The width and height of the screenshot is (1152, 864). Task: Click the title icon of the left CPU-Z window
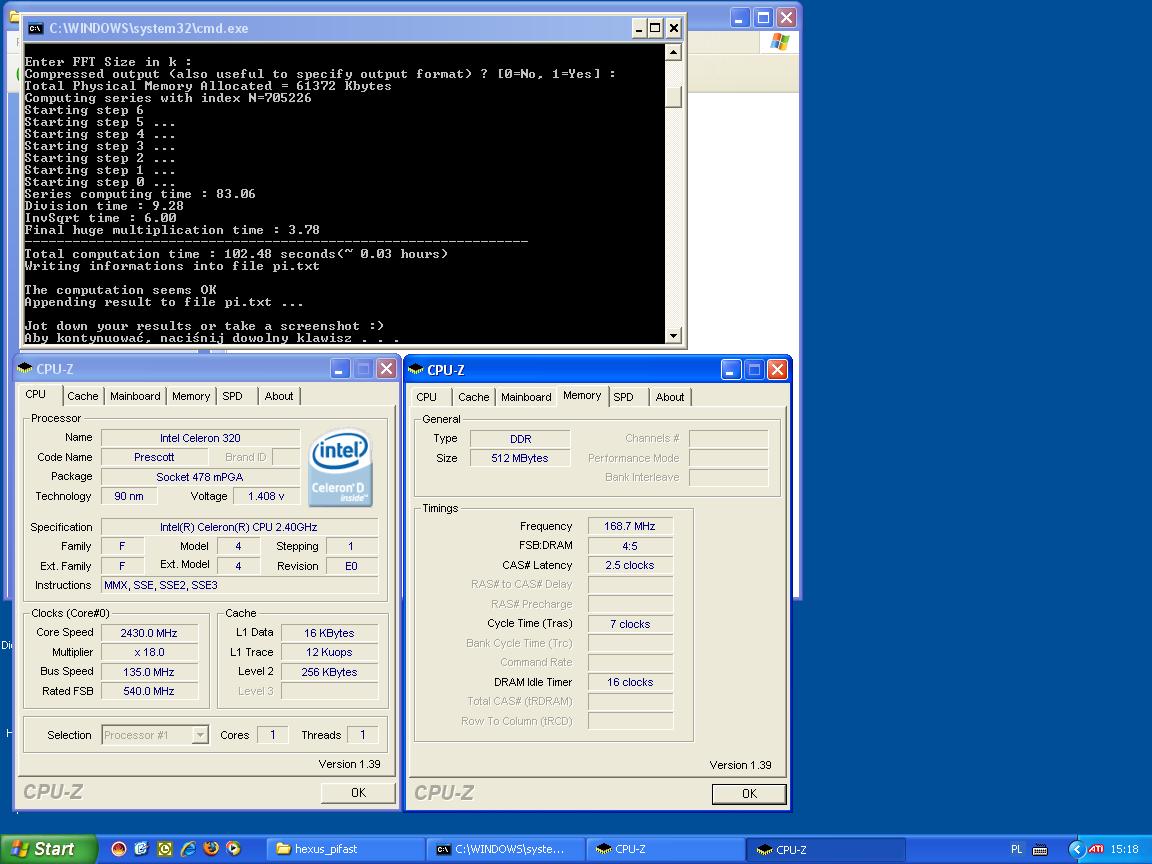(x=25, y=368)
